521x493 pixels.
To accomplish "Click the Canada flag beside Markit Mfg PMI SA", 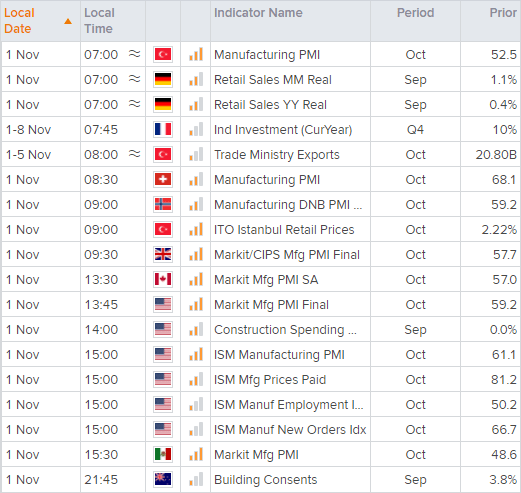I will coord(163,279).
